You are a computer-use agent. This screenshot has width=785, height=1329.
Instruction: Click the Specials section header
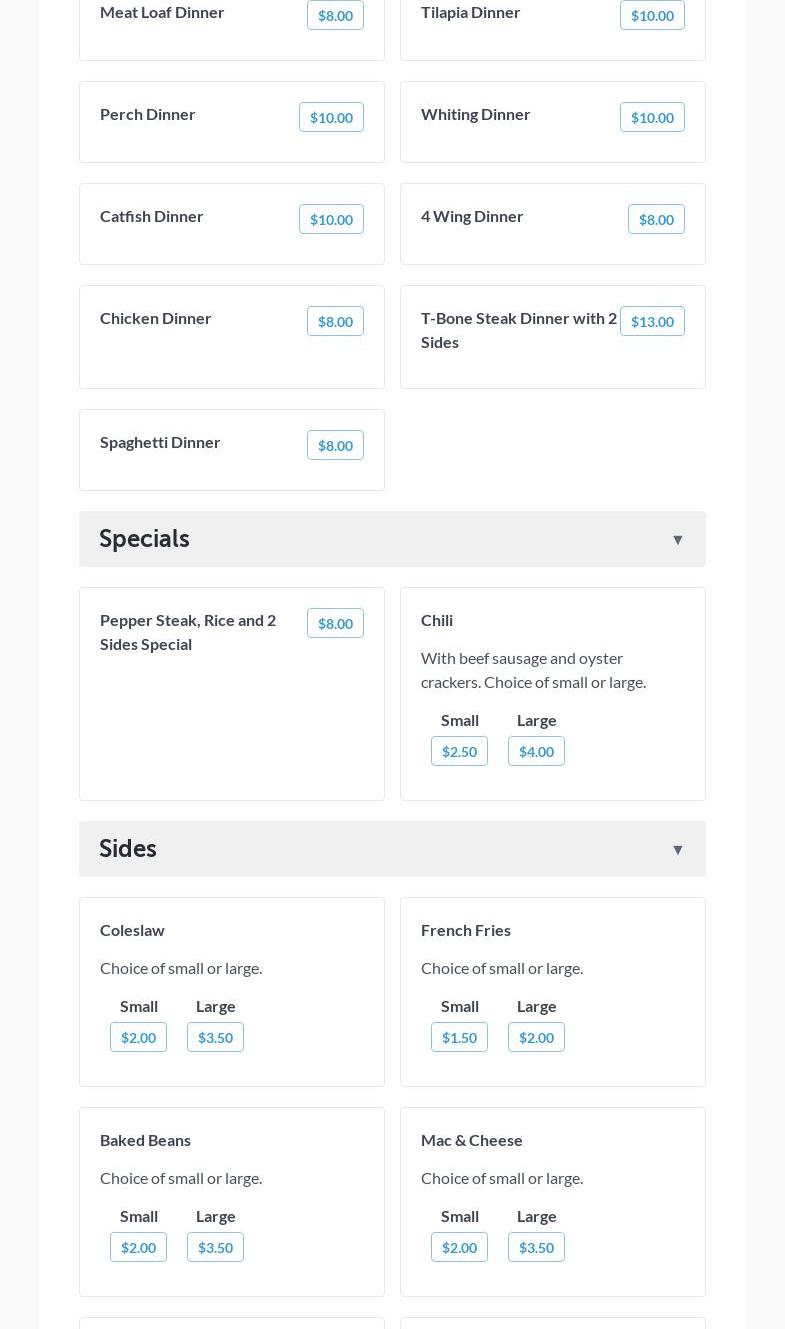point(144,539)
